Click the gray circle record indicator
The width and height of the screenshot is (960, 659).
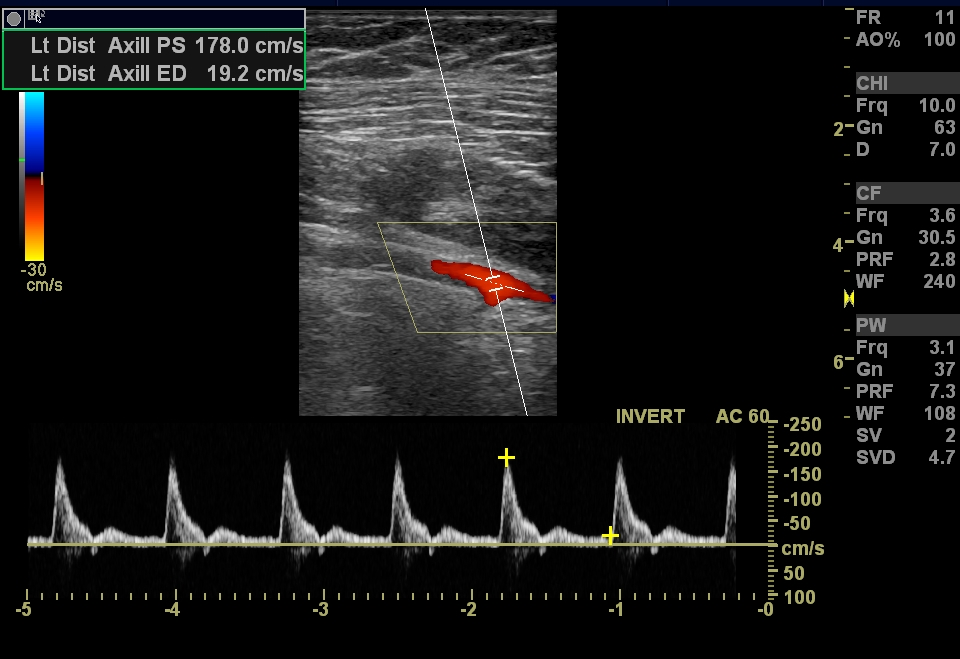pos(14,18)
